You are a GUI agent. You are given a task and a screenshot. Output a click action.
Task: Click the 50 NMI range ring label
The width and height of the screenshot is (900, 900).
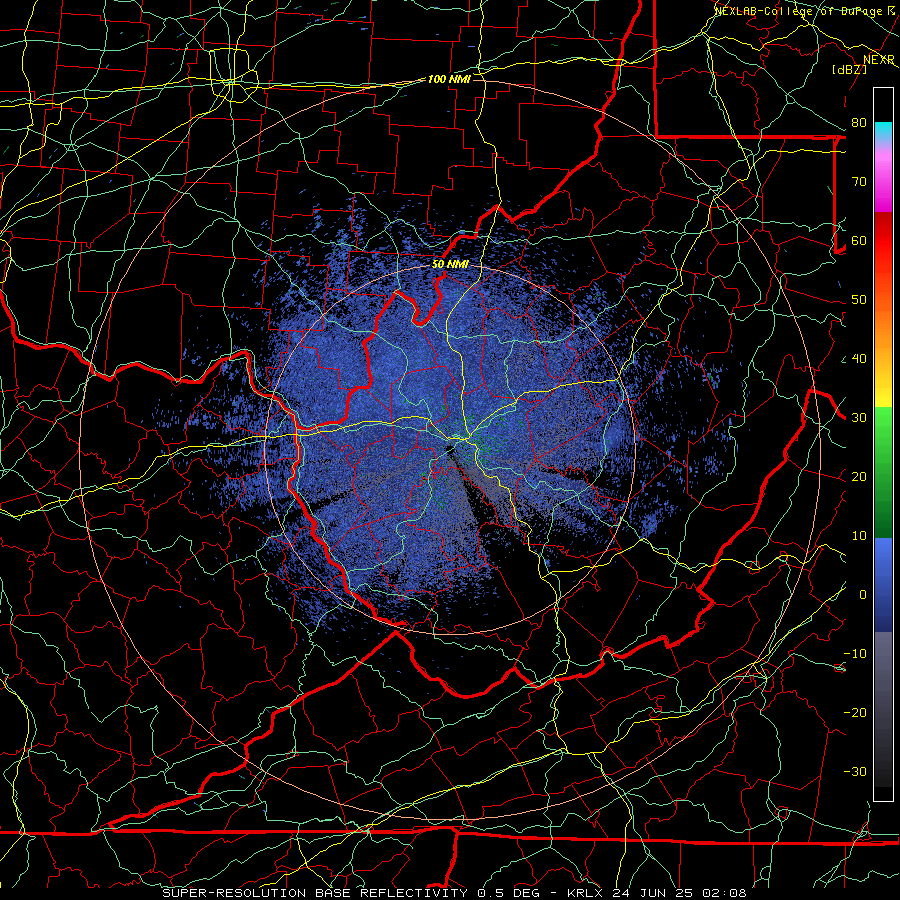pos(450,264)
